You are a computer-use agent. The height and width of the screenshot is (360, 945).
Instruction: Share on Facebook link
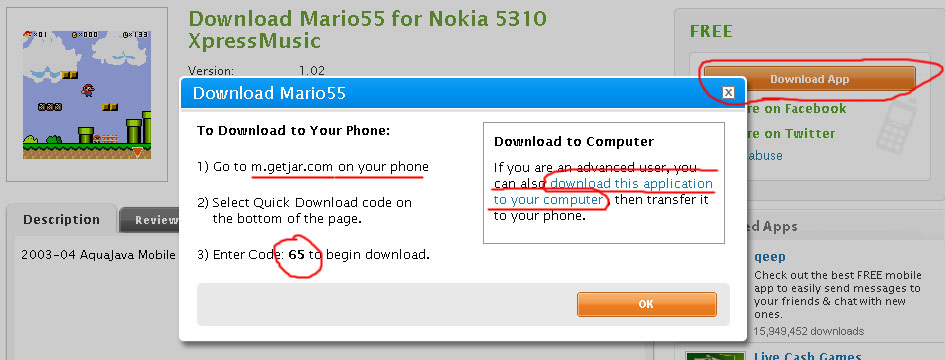click(792, 109)
